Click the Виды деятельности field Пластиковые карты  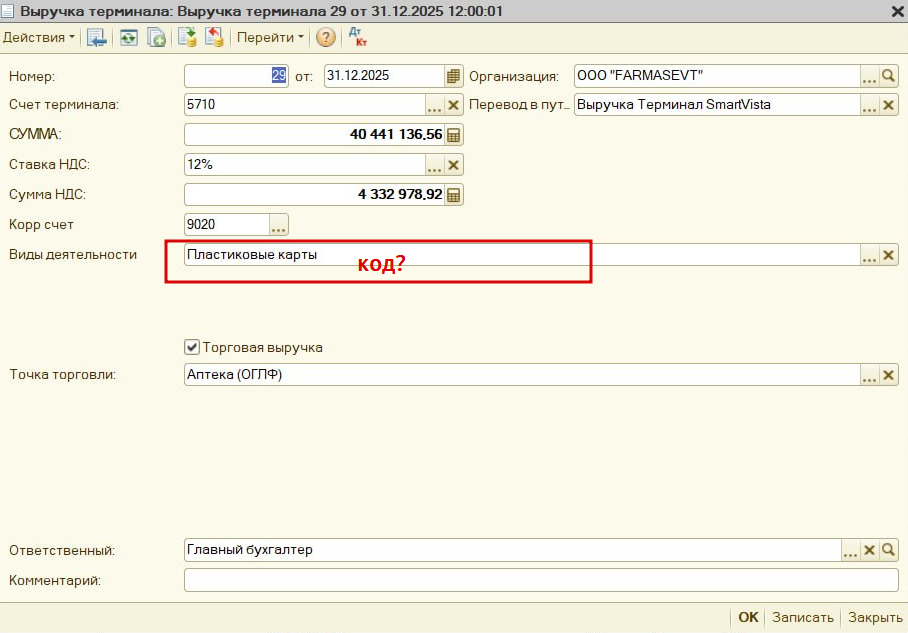click(522, 255)
